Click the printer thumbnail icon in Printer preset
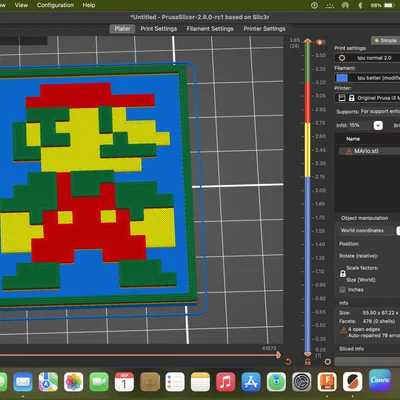This screenshot has width=400, height=400. coord(342,98)
